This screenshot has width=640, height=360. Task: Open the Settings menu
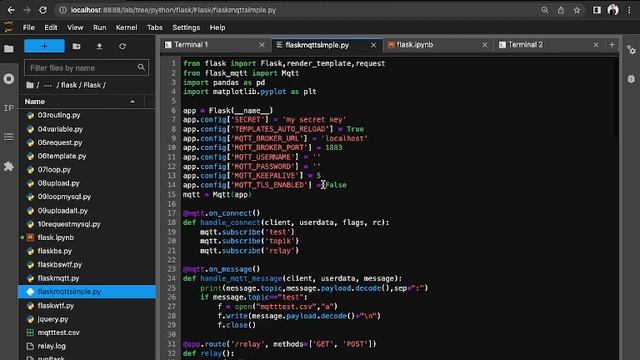tap(186, 28)
